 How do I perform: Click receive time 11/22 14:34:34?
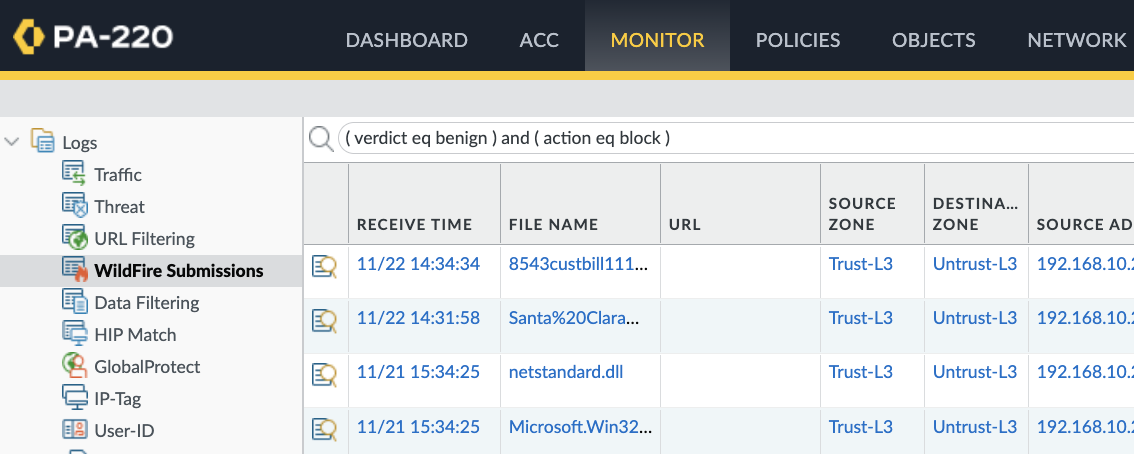coord(419,264)
